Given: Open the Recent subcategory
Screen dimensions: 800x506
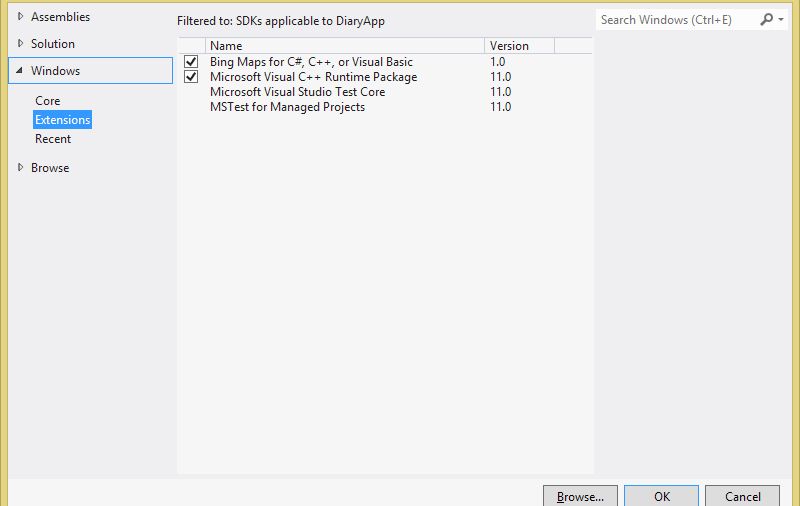Looking at the screenshot, I should click(53, 139).
